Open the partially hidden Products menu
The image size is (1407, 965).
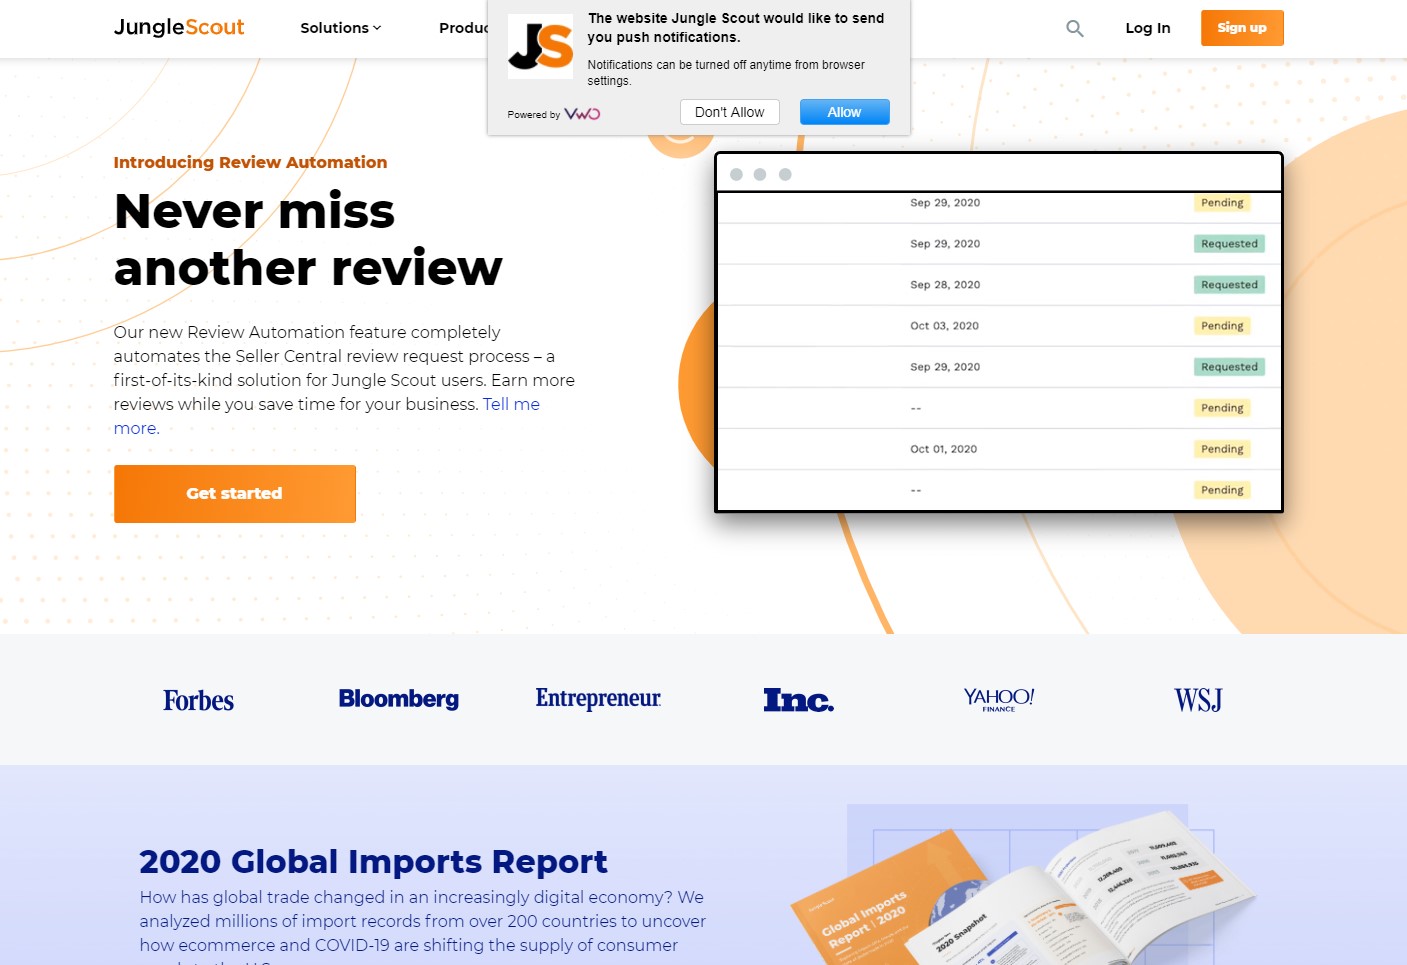click(463, 28)
